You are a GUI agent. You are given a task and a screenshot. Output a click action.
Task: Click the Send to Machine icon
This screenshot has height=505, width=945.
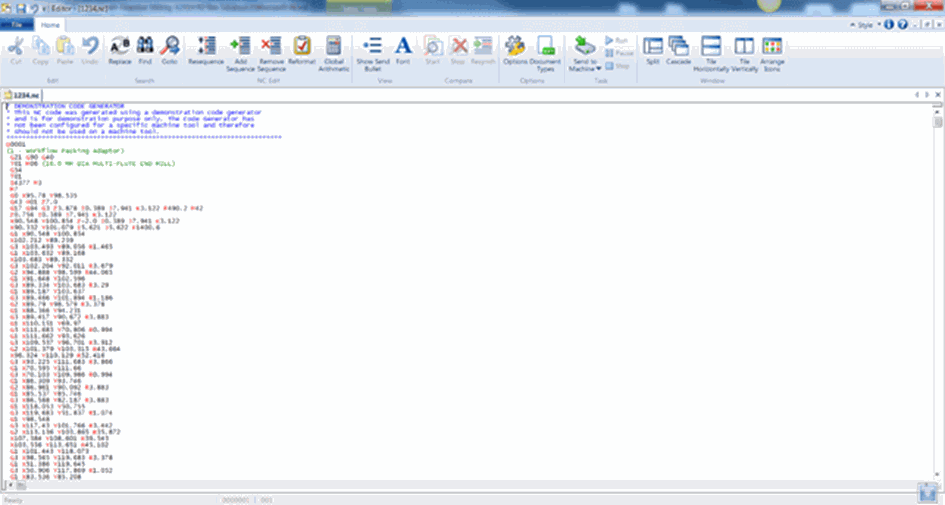(585, 46)
